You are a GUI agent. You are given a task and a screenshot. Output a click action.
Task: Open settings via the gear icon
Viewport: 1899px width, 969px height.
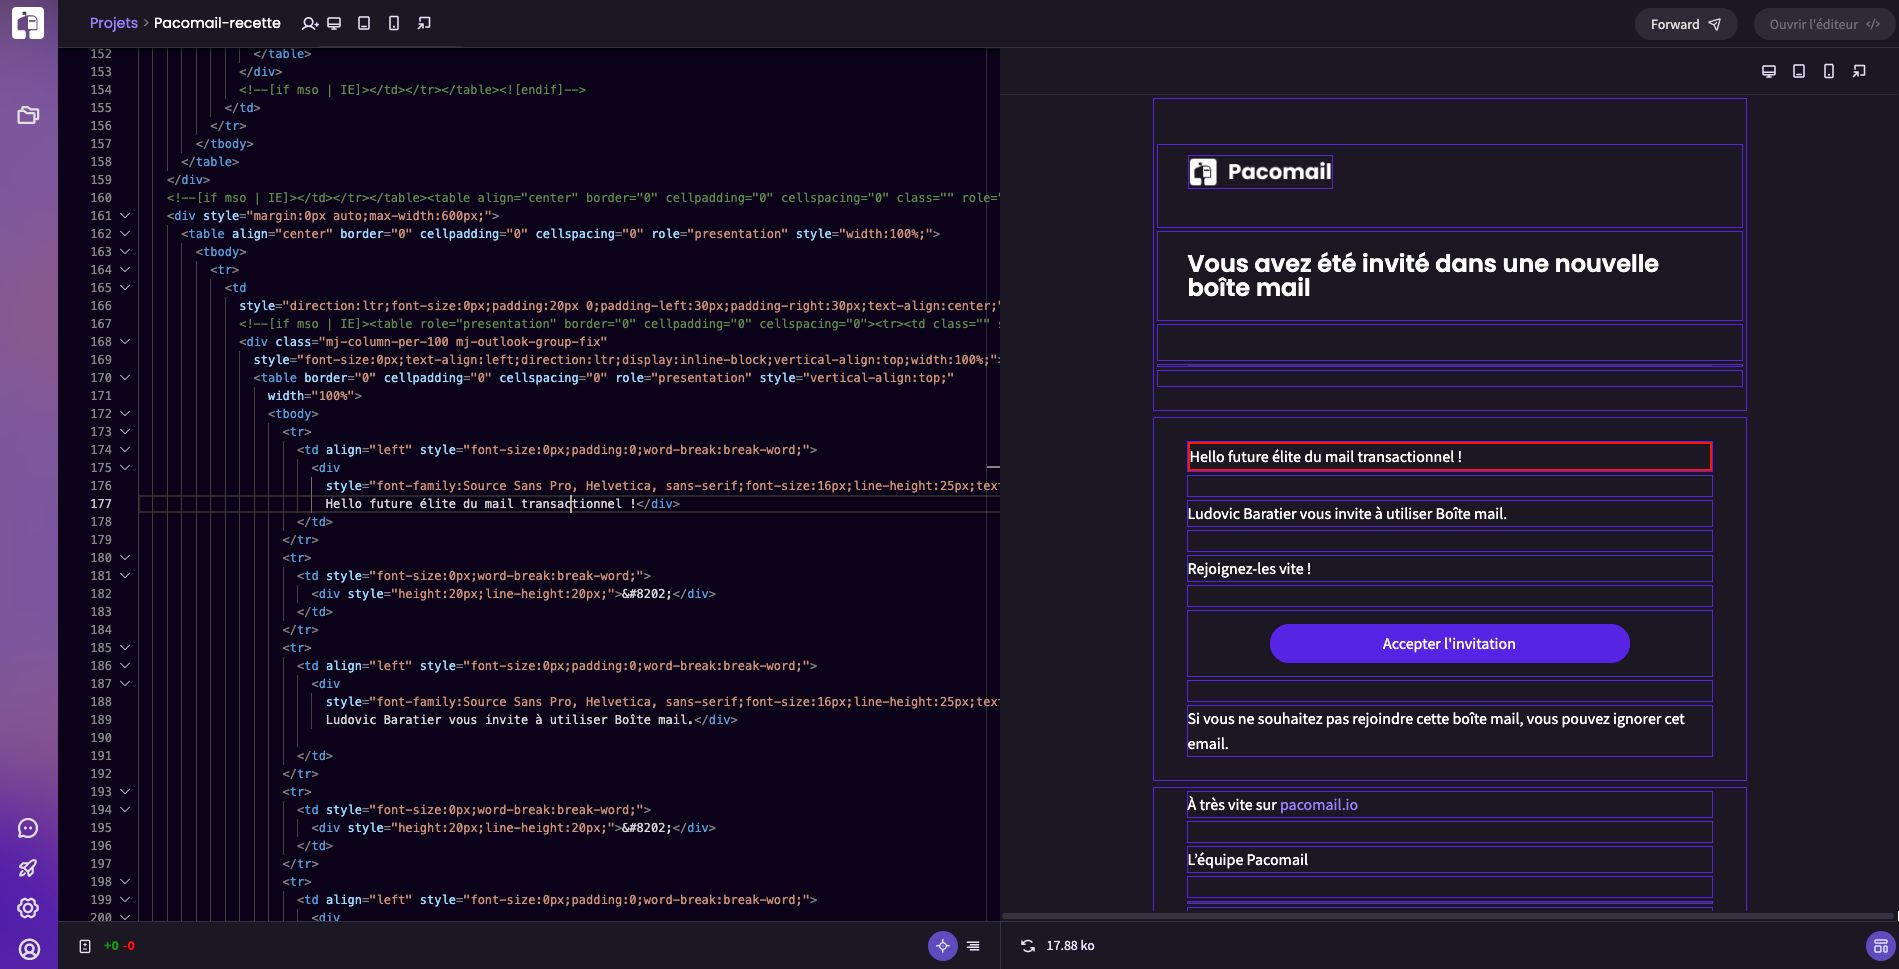[x=28, y=908]
